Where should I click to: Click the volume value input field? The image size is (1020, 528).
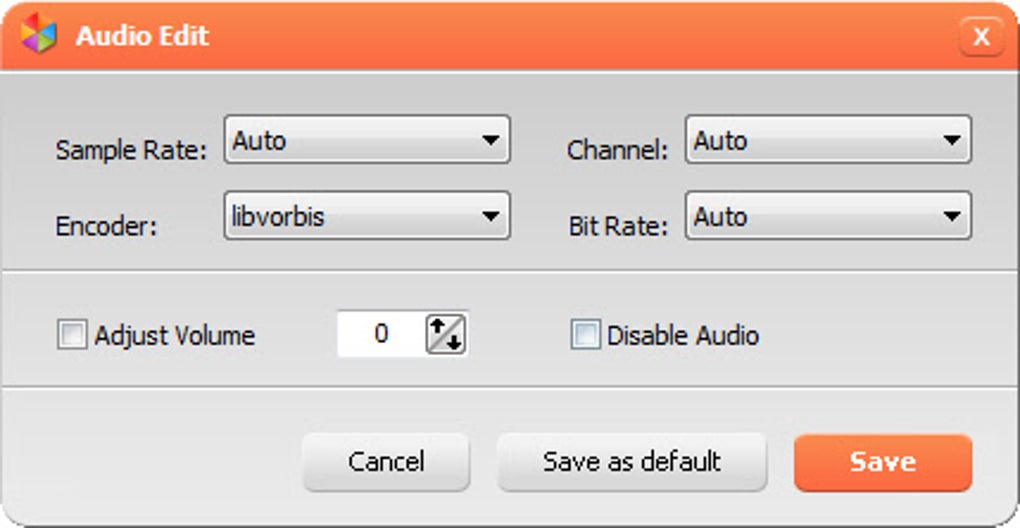[381, 334]
